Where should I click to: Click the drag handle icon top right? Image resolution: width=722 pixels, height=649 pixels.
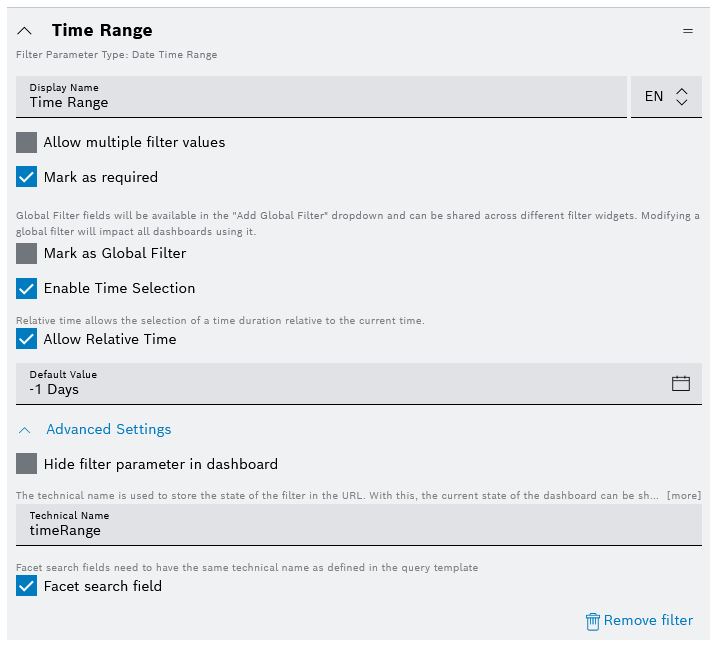tap(687, 31)
